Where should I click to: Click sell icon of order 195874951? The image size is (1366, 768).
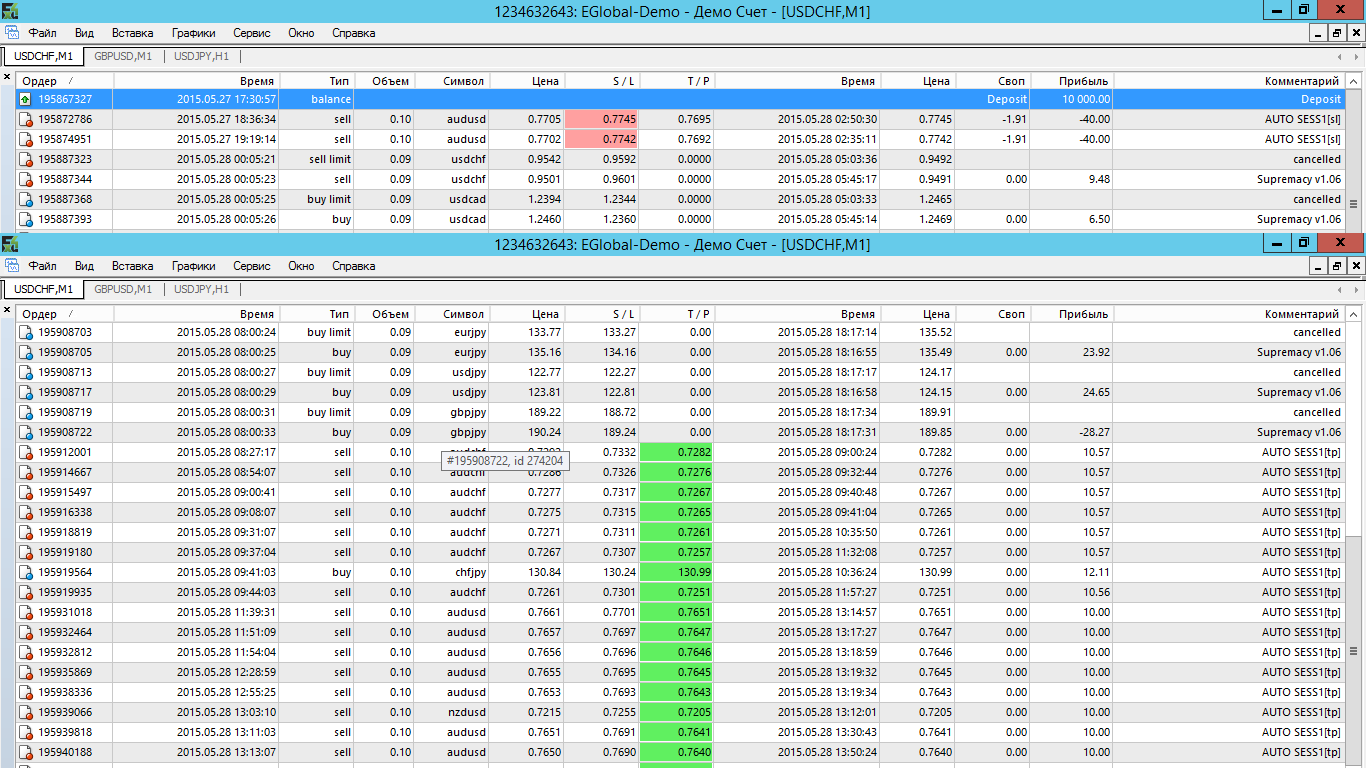pos(26,139)
